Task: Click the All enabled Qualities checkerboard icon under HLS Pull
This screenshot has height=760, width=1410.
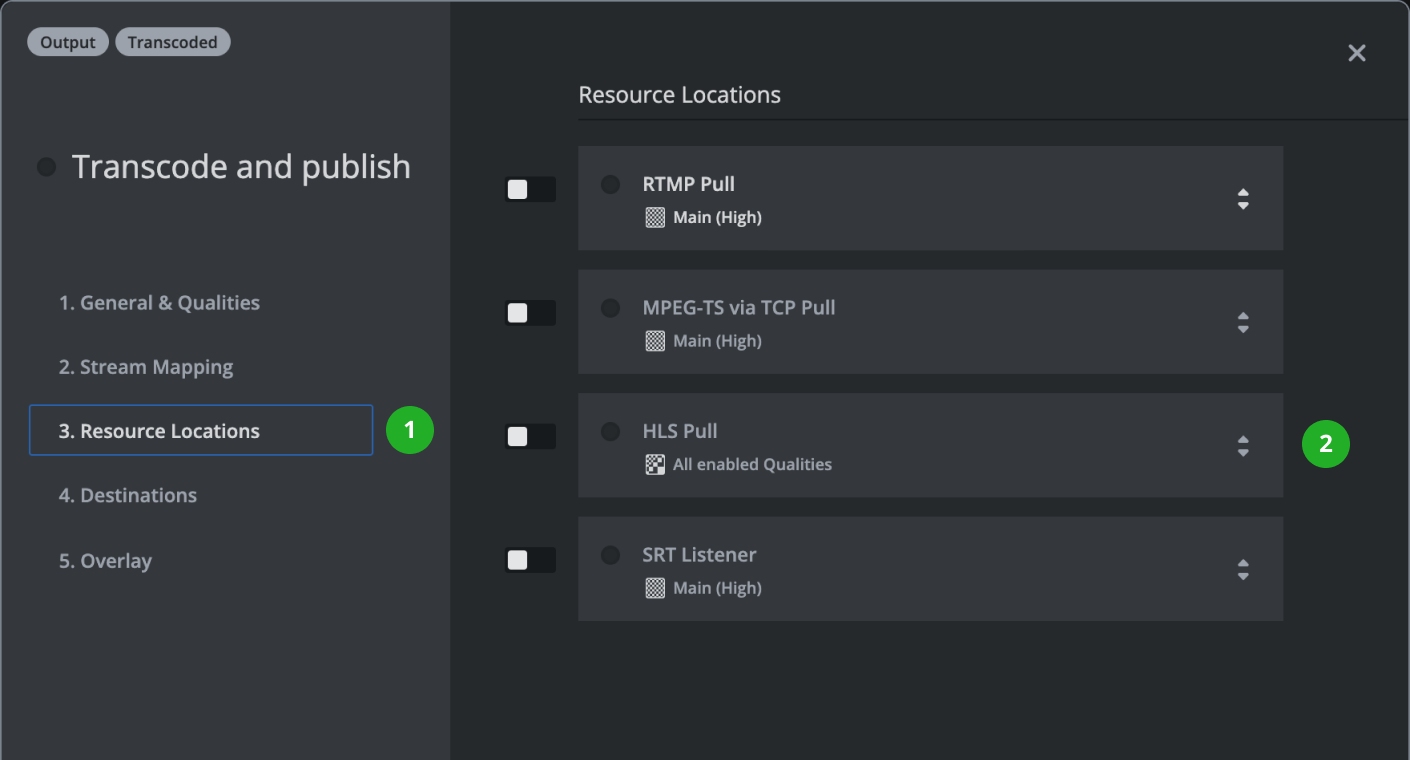Action: [655, 464]
